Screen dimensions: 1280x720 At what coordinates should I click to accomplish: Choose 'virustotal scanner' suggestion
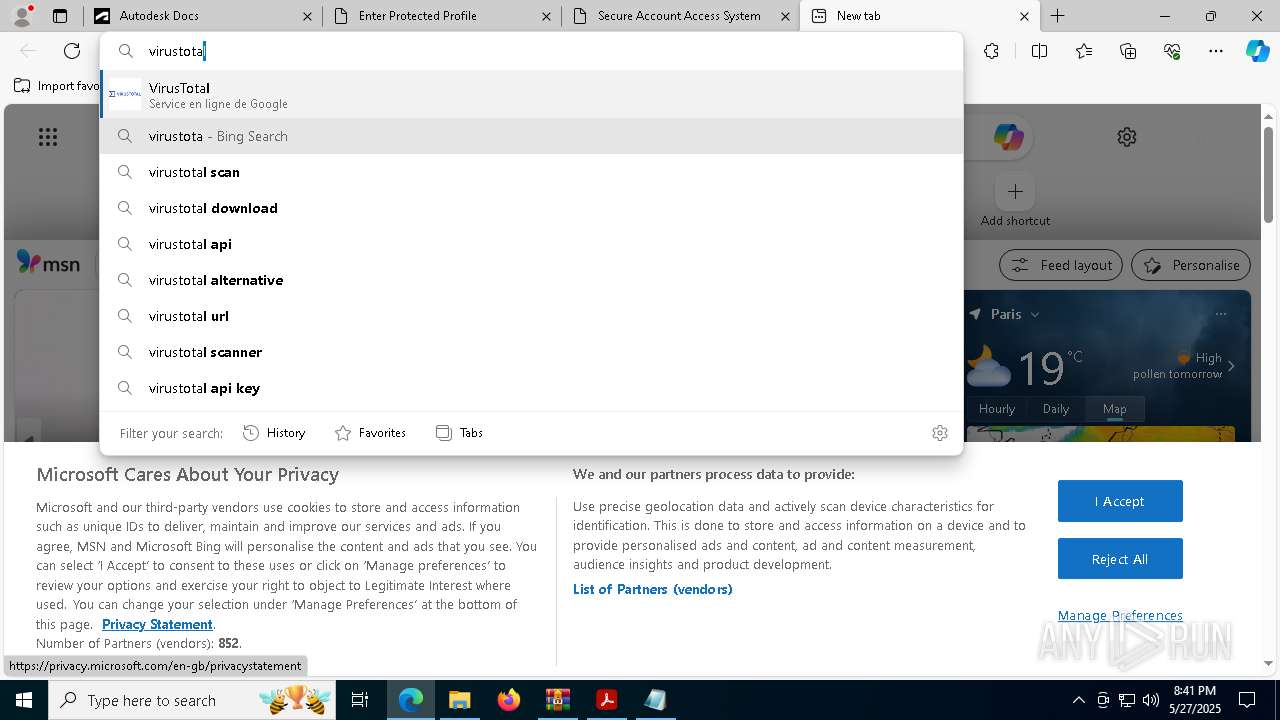tap(531, 352)
